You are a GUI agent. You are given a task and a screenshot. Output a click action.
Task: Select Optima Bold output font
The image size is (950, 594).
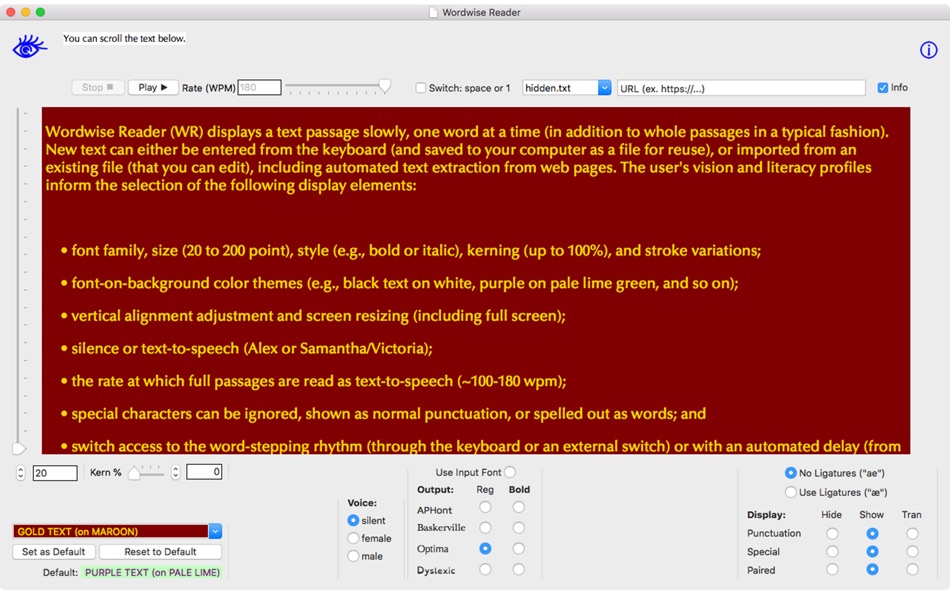tap(519, 549)
